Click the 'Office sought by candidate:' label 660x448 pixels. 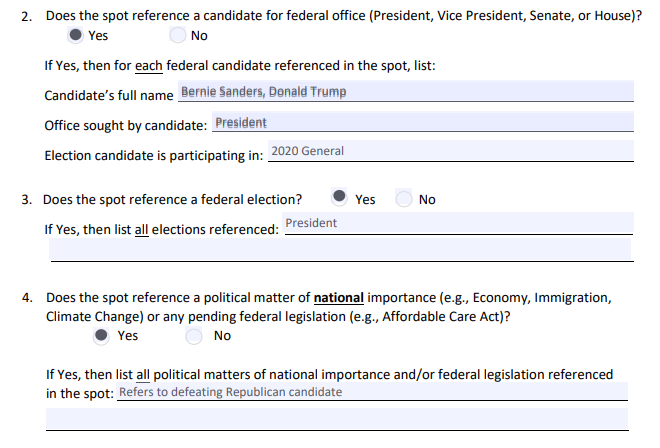(x=126, y=125)
